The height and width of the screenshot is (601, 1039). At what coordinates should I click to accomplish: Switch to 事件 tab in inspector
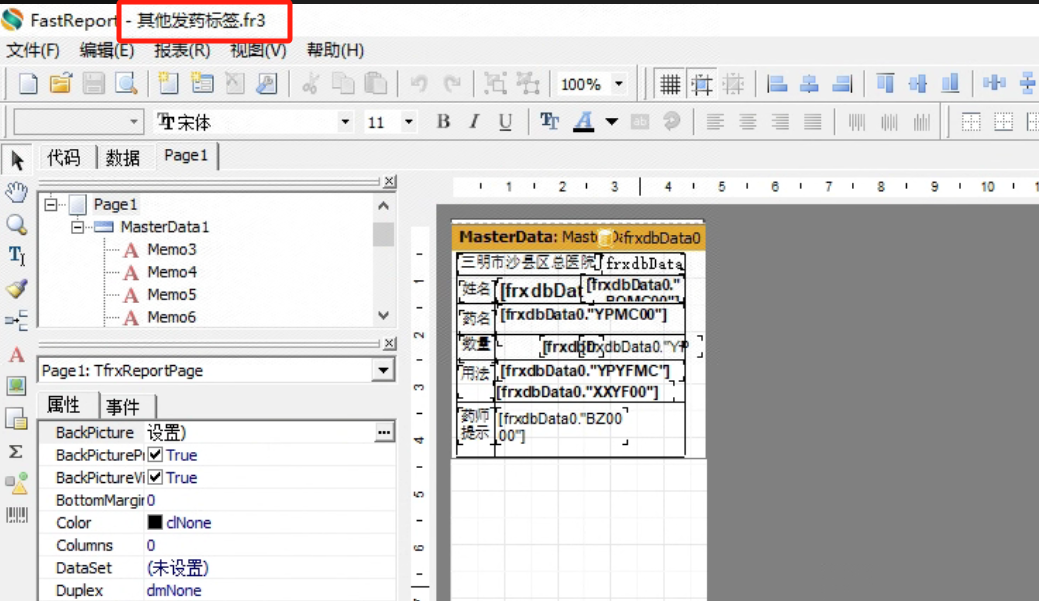[123, 407]
